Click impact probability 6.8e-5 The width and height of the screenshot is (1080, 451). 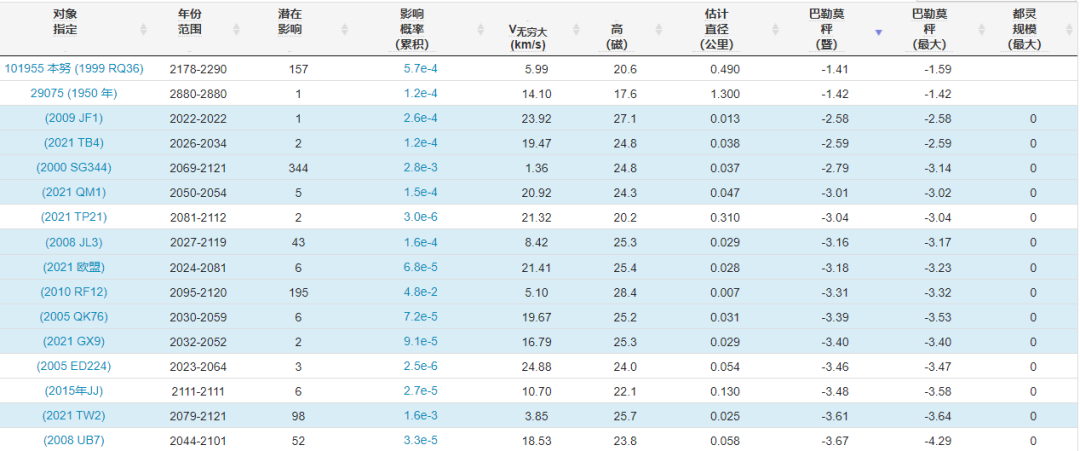pyautogui.click(x=420, y=267)
